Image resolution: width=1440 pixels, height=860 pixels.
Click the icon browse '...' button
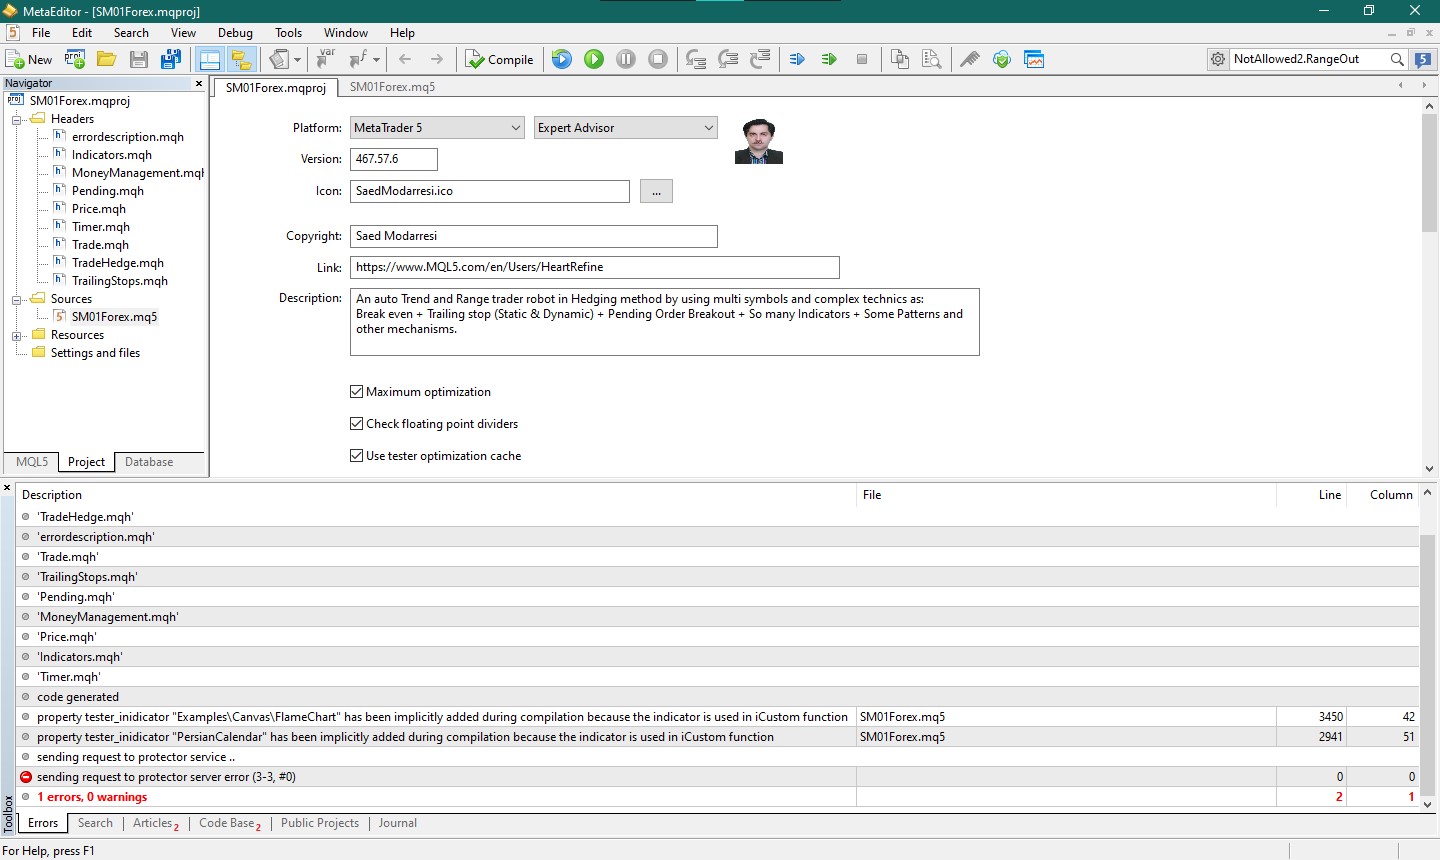pyautogui.click(x=656, y=191)
